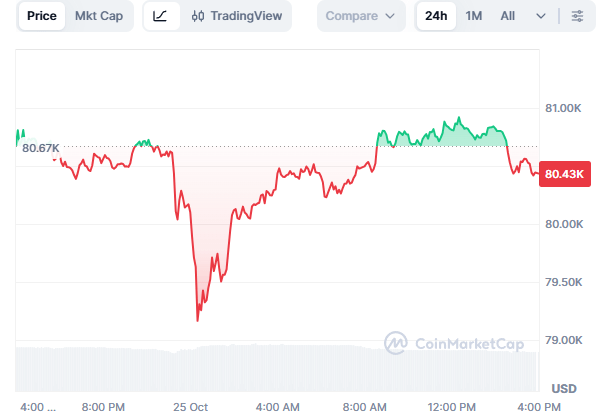Click the 80.67K opening price marker
Viewport: 598px width, 416px height.
click(x=40, y=148)
